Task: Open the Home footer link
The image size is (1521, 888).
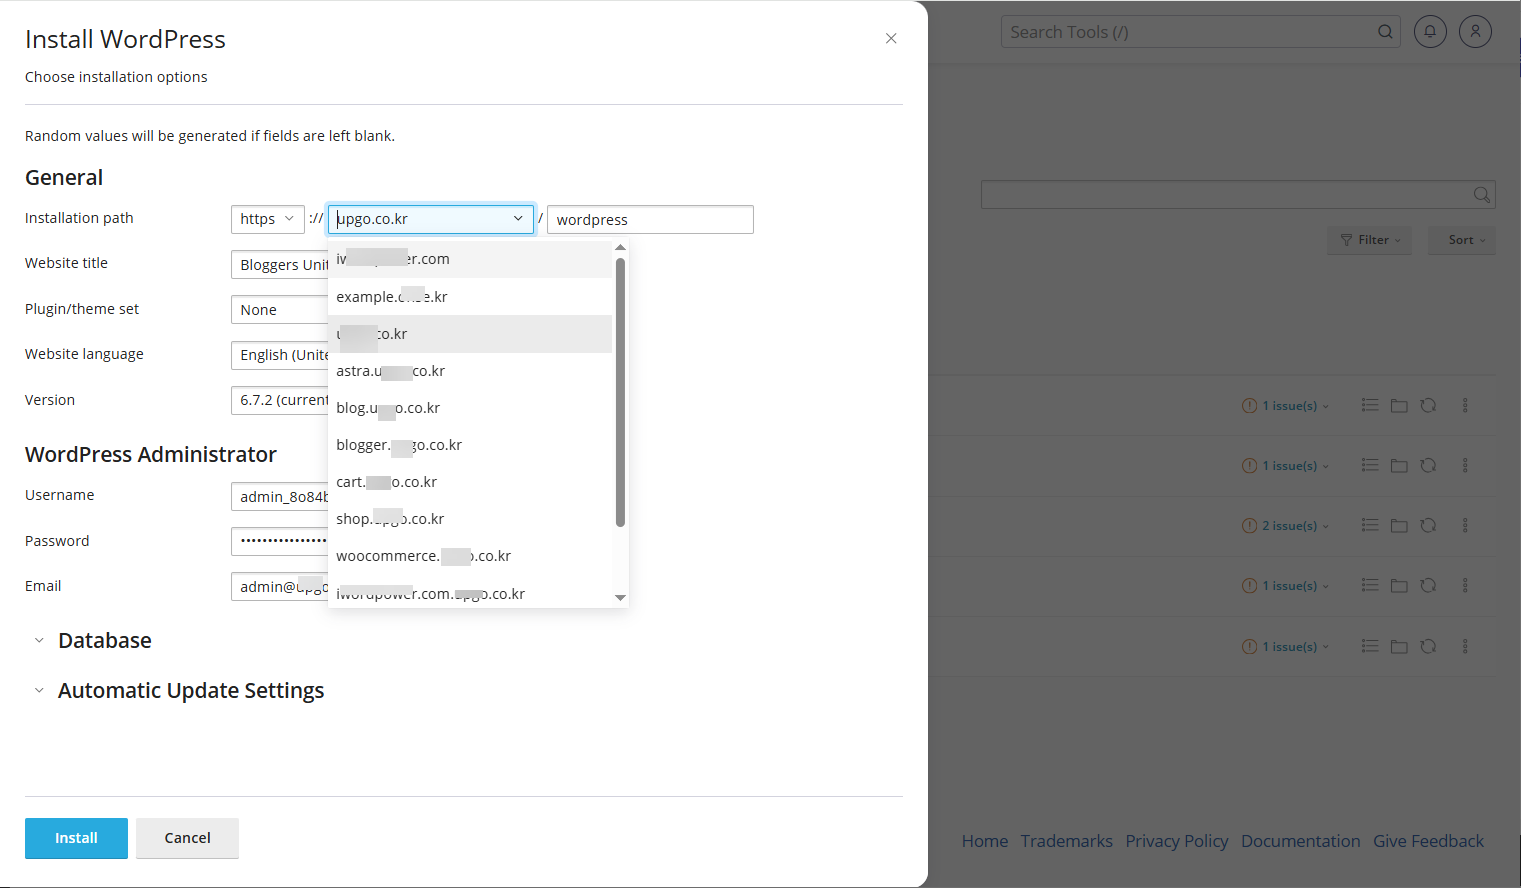Action: [x=985, y=841]
